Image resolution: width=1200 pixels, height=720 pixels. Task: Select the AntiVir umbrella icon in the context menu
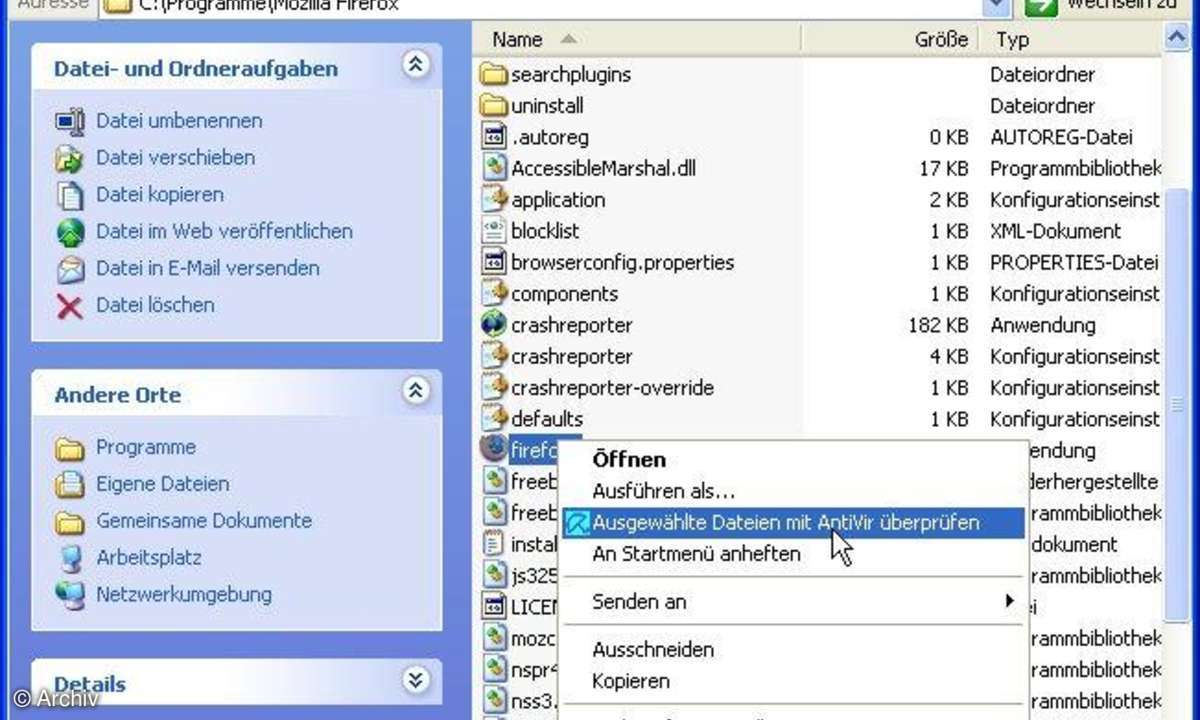click(578, 522)
